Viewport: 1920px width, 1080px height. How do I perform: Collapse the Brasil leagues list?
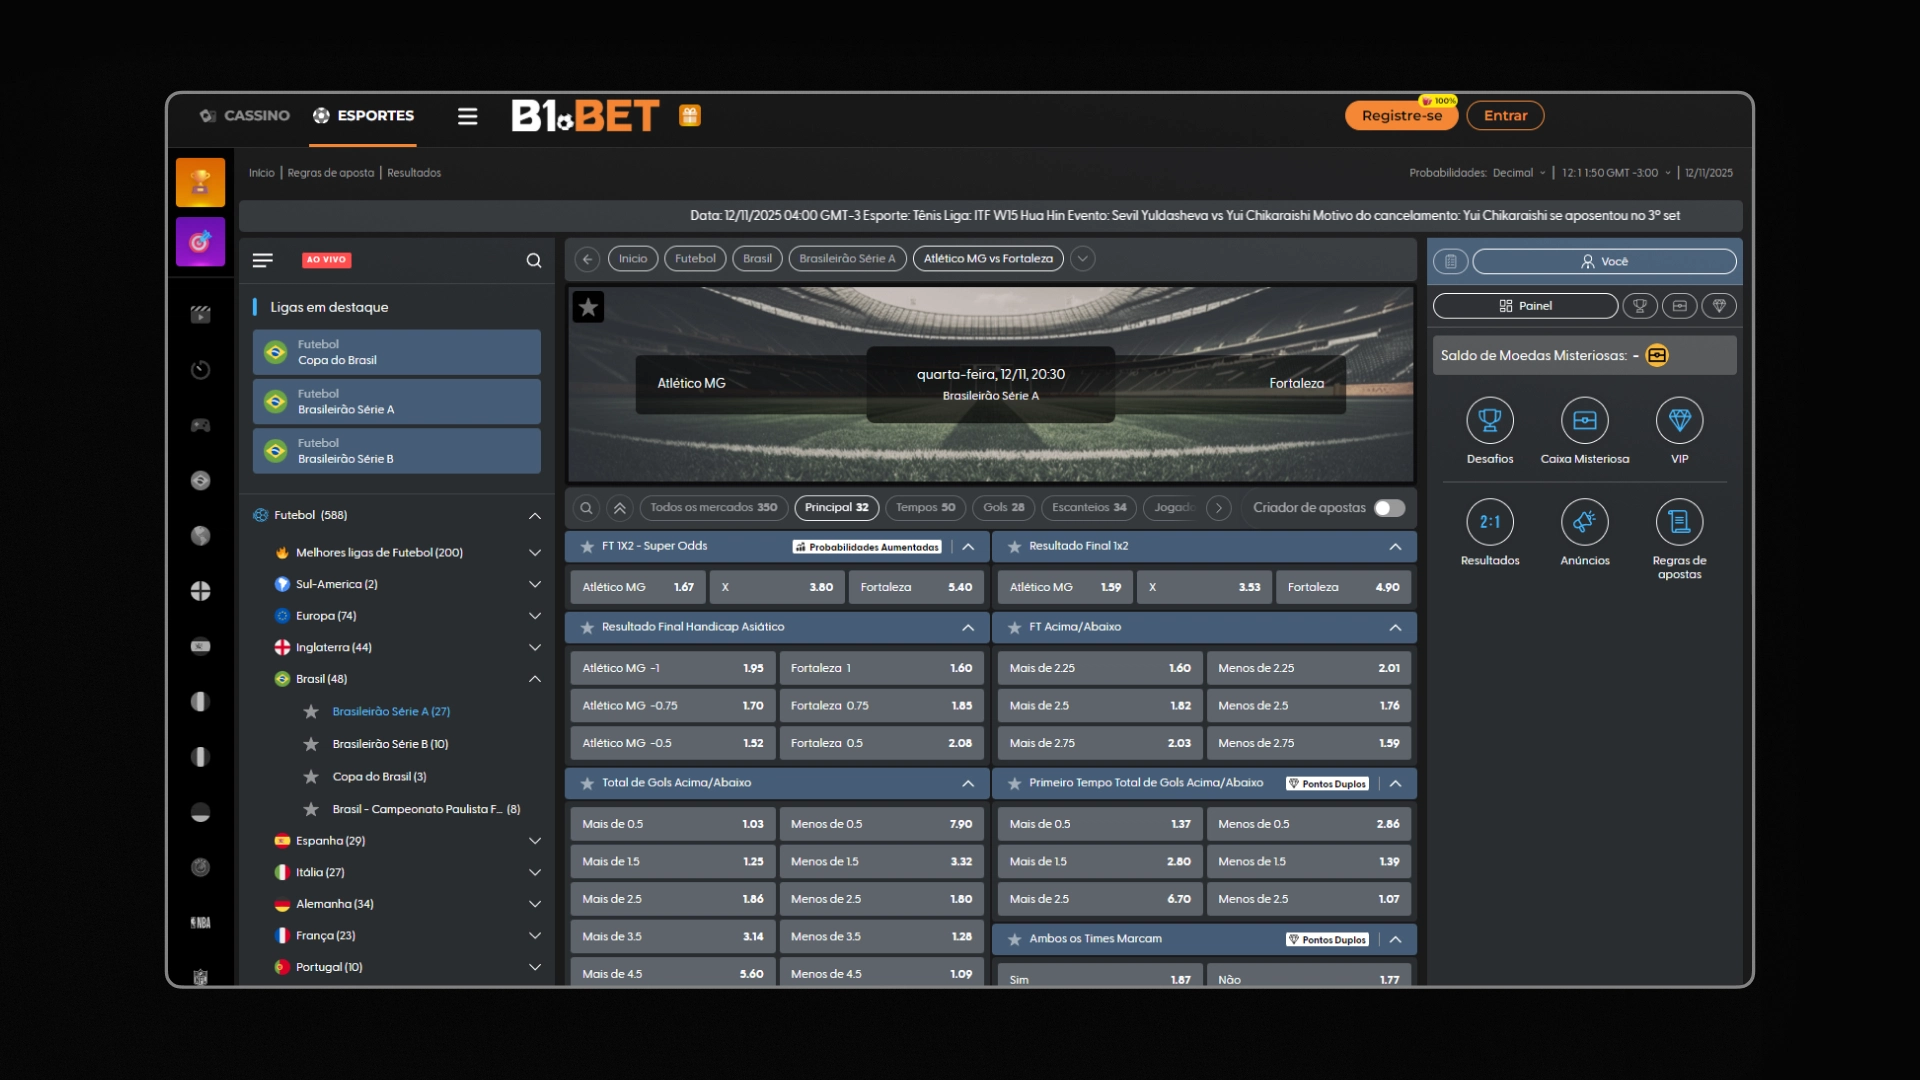point(536,678)
